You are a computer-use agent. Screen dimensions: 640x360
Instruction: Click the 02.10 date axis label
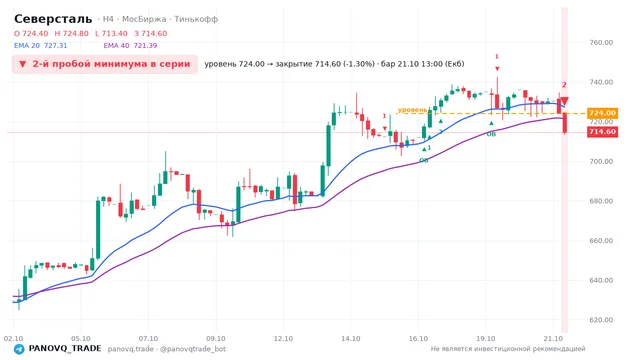(13, 338)
